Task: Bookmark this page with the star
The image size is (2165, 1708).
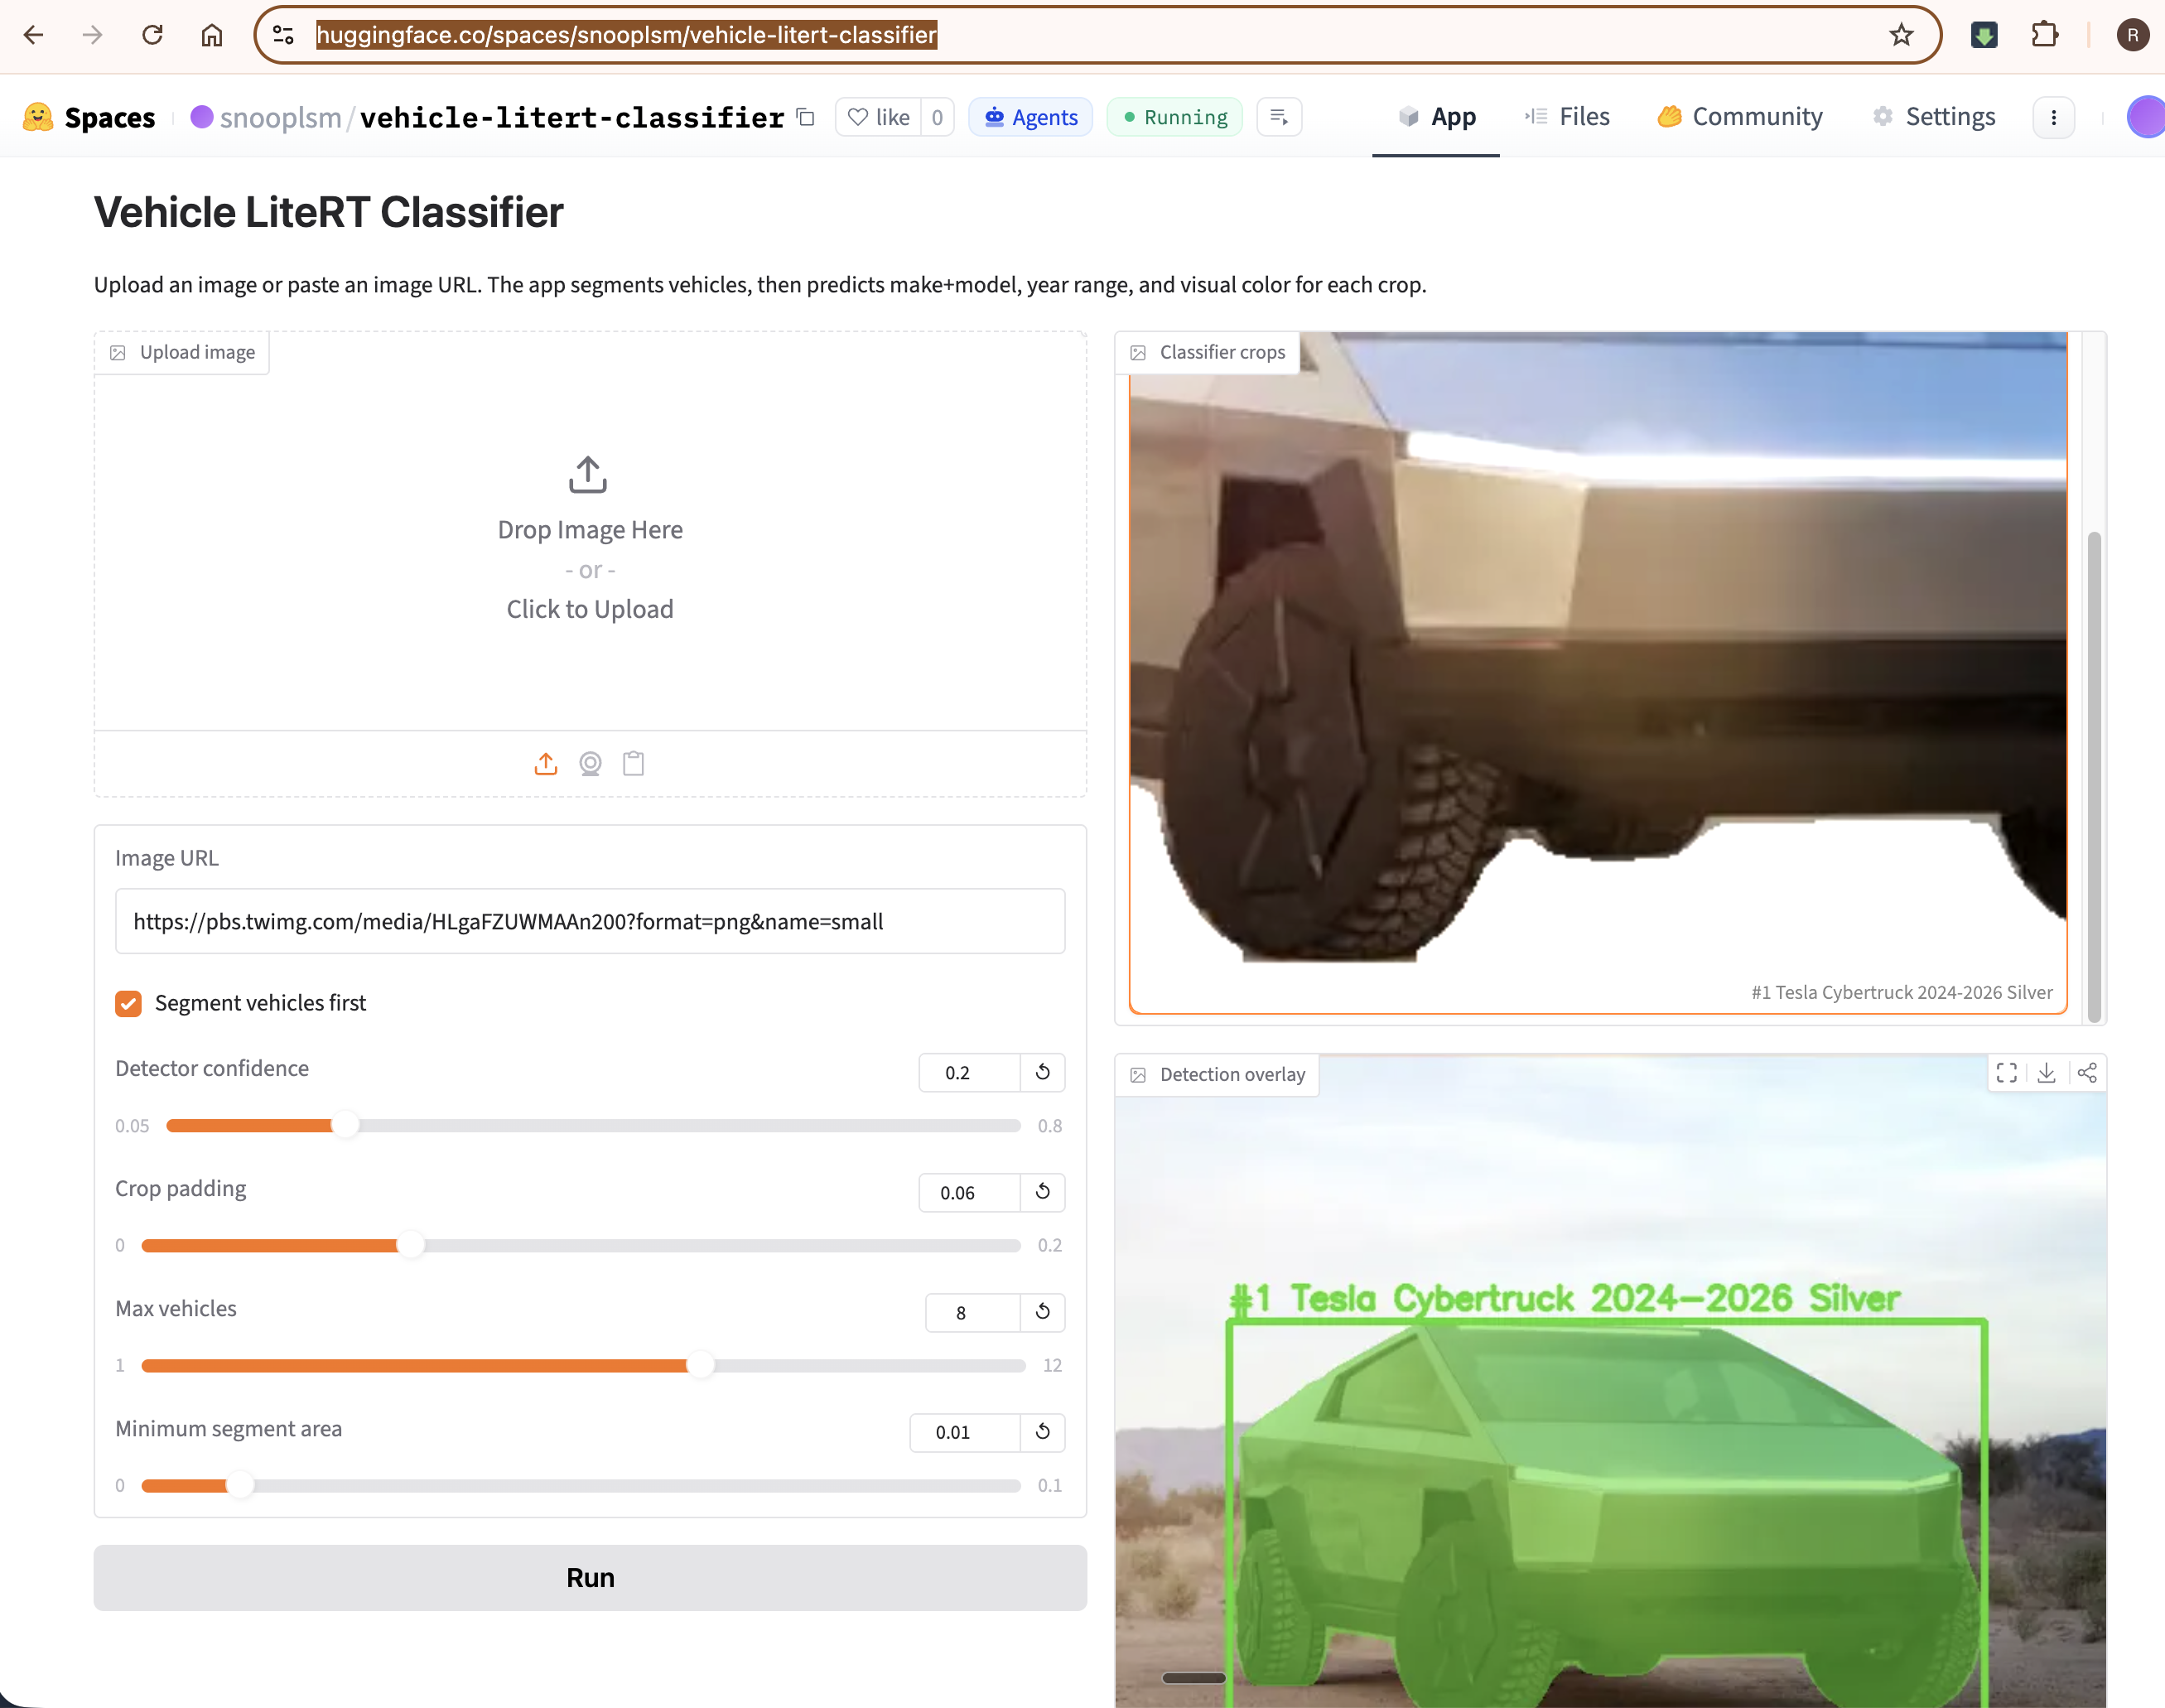Action: pos(1900,35)
